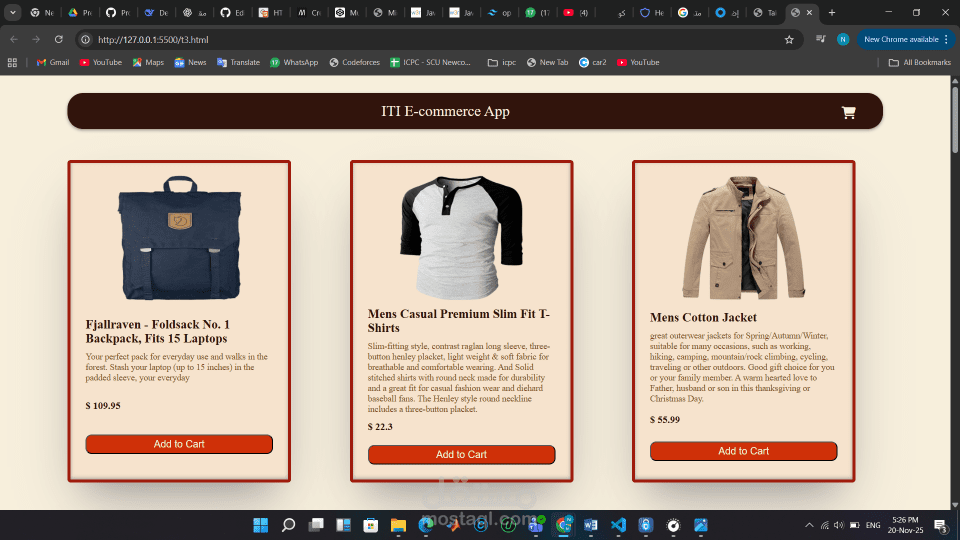
Task: Open the Chrome three-dot menu
Action: [x=947, y=39]
